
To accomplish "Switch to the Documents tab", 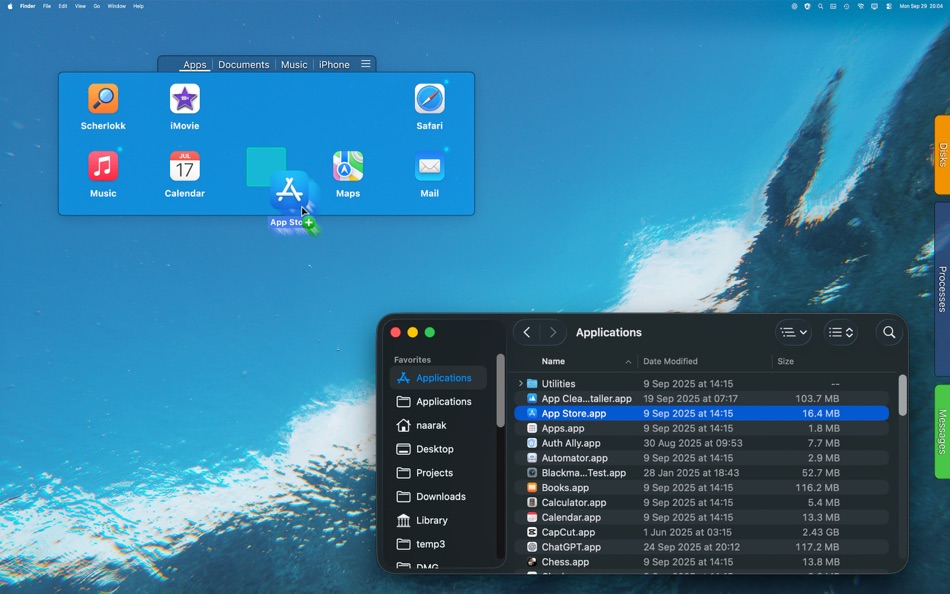I will pyautogui.click(x=244, y=64).
